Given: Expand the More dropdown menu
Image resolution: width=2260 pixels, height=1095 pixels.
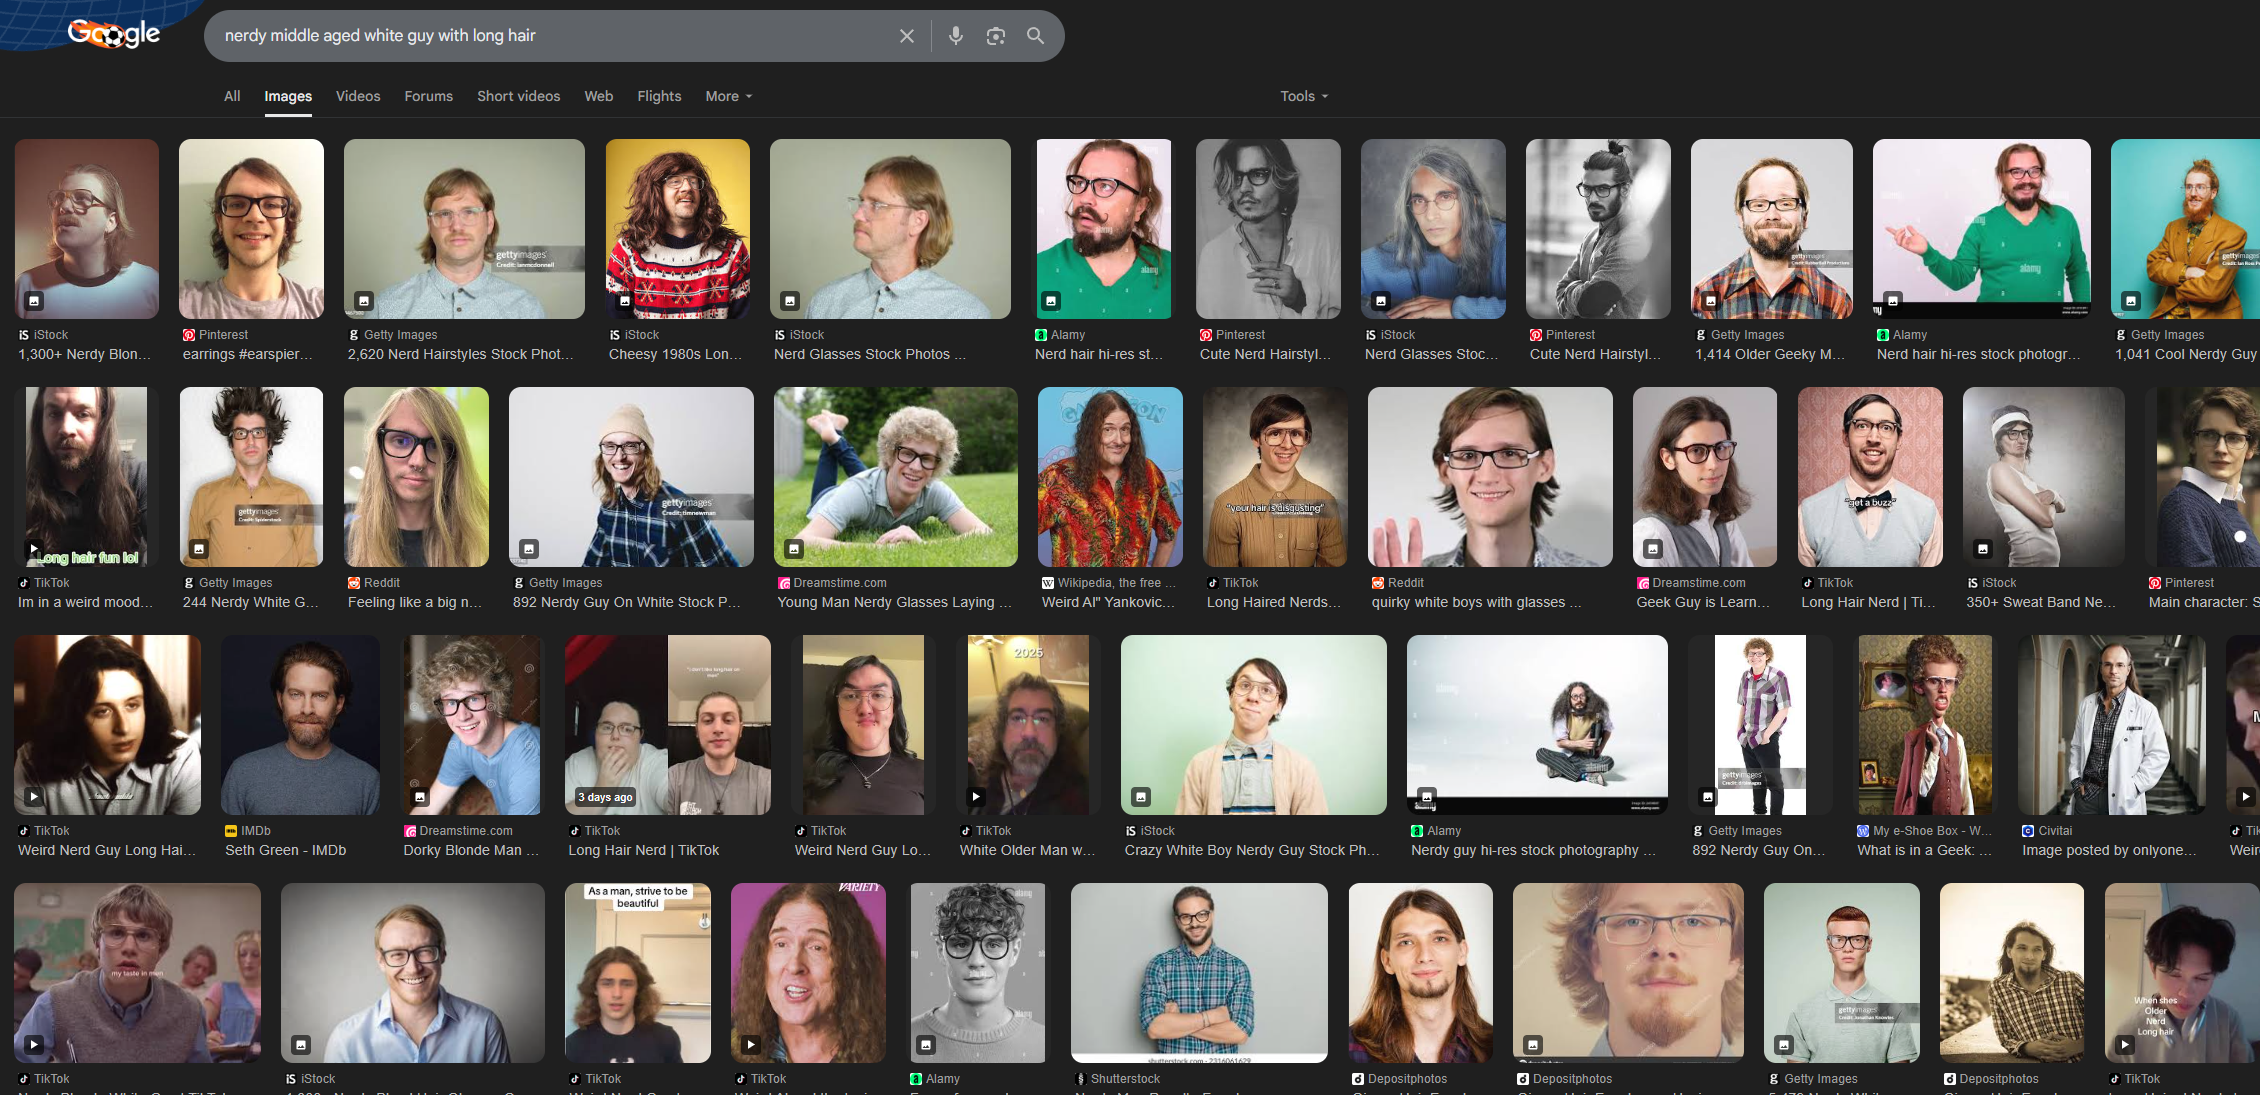Looking at the screenshot, I should click(729, 96).
